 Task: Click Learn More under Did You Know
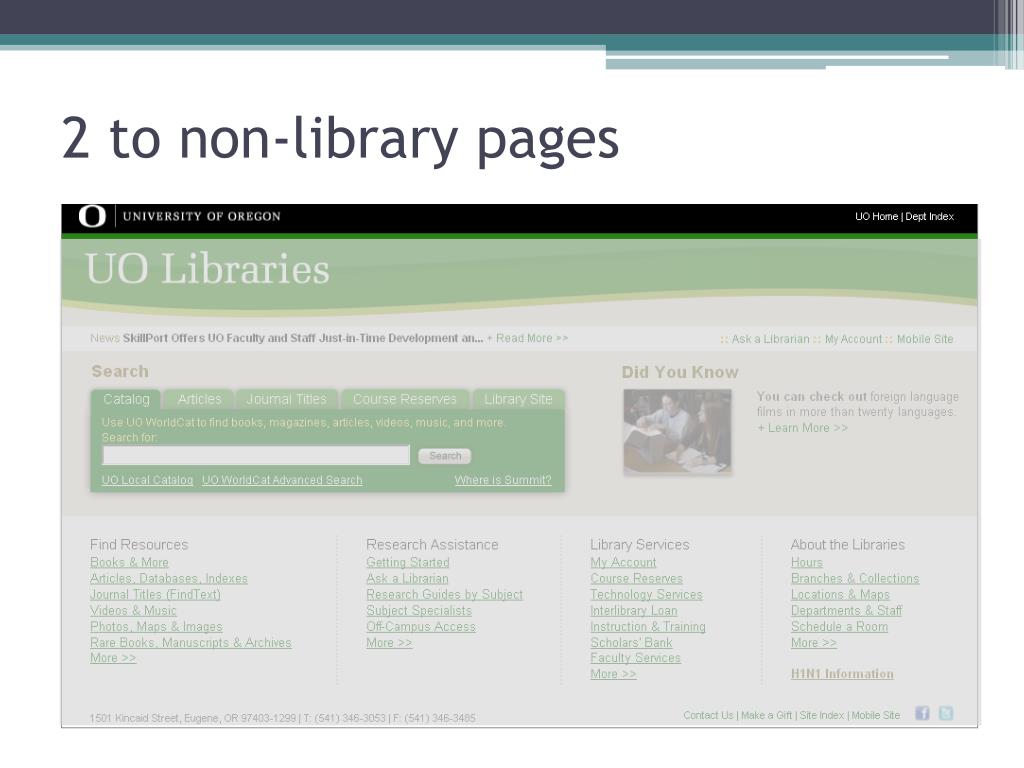point(803,428)
